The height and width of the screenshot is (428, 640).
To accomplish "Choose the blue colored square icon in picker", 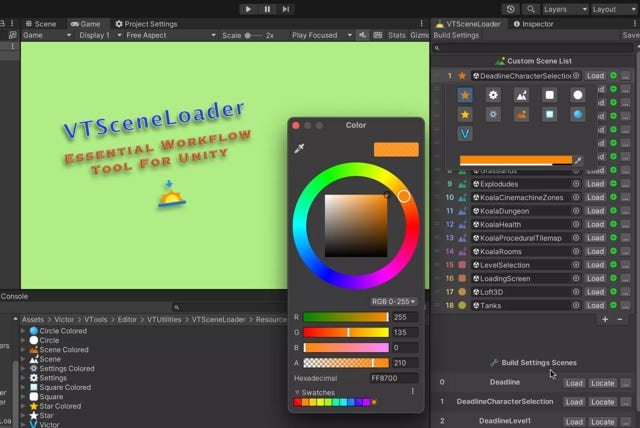I will point(549,115).
